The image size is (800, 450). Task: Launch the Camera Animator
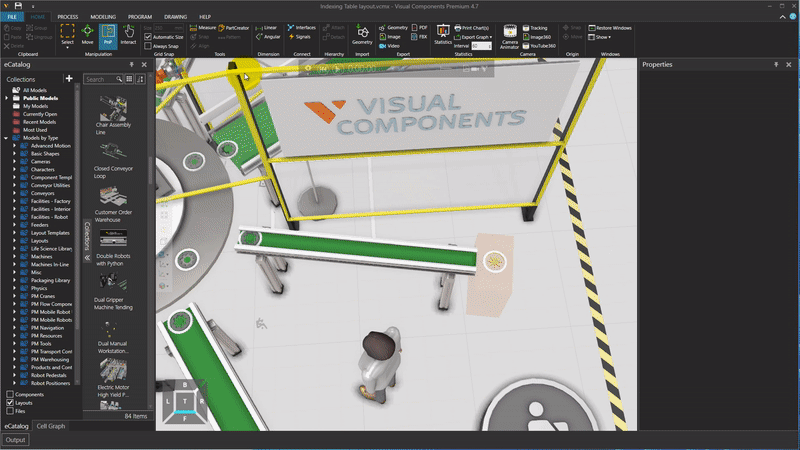click(509, 36)
